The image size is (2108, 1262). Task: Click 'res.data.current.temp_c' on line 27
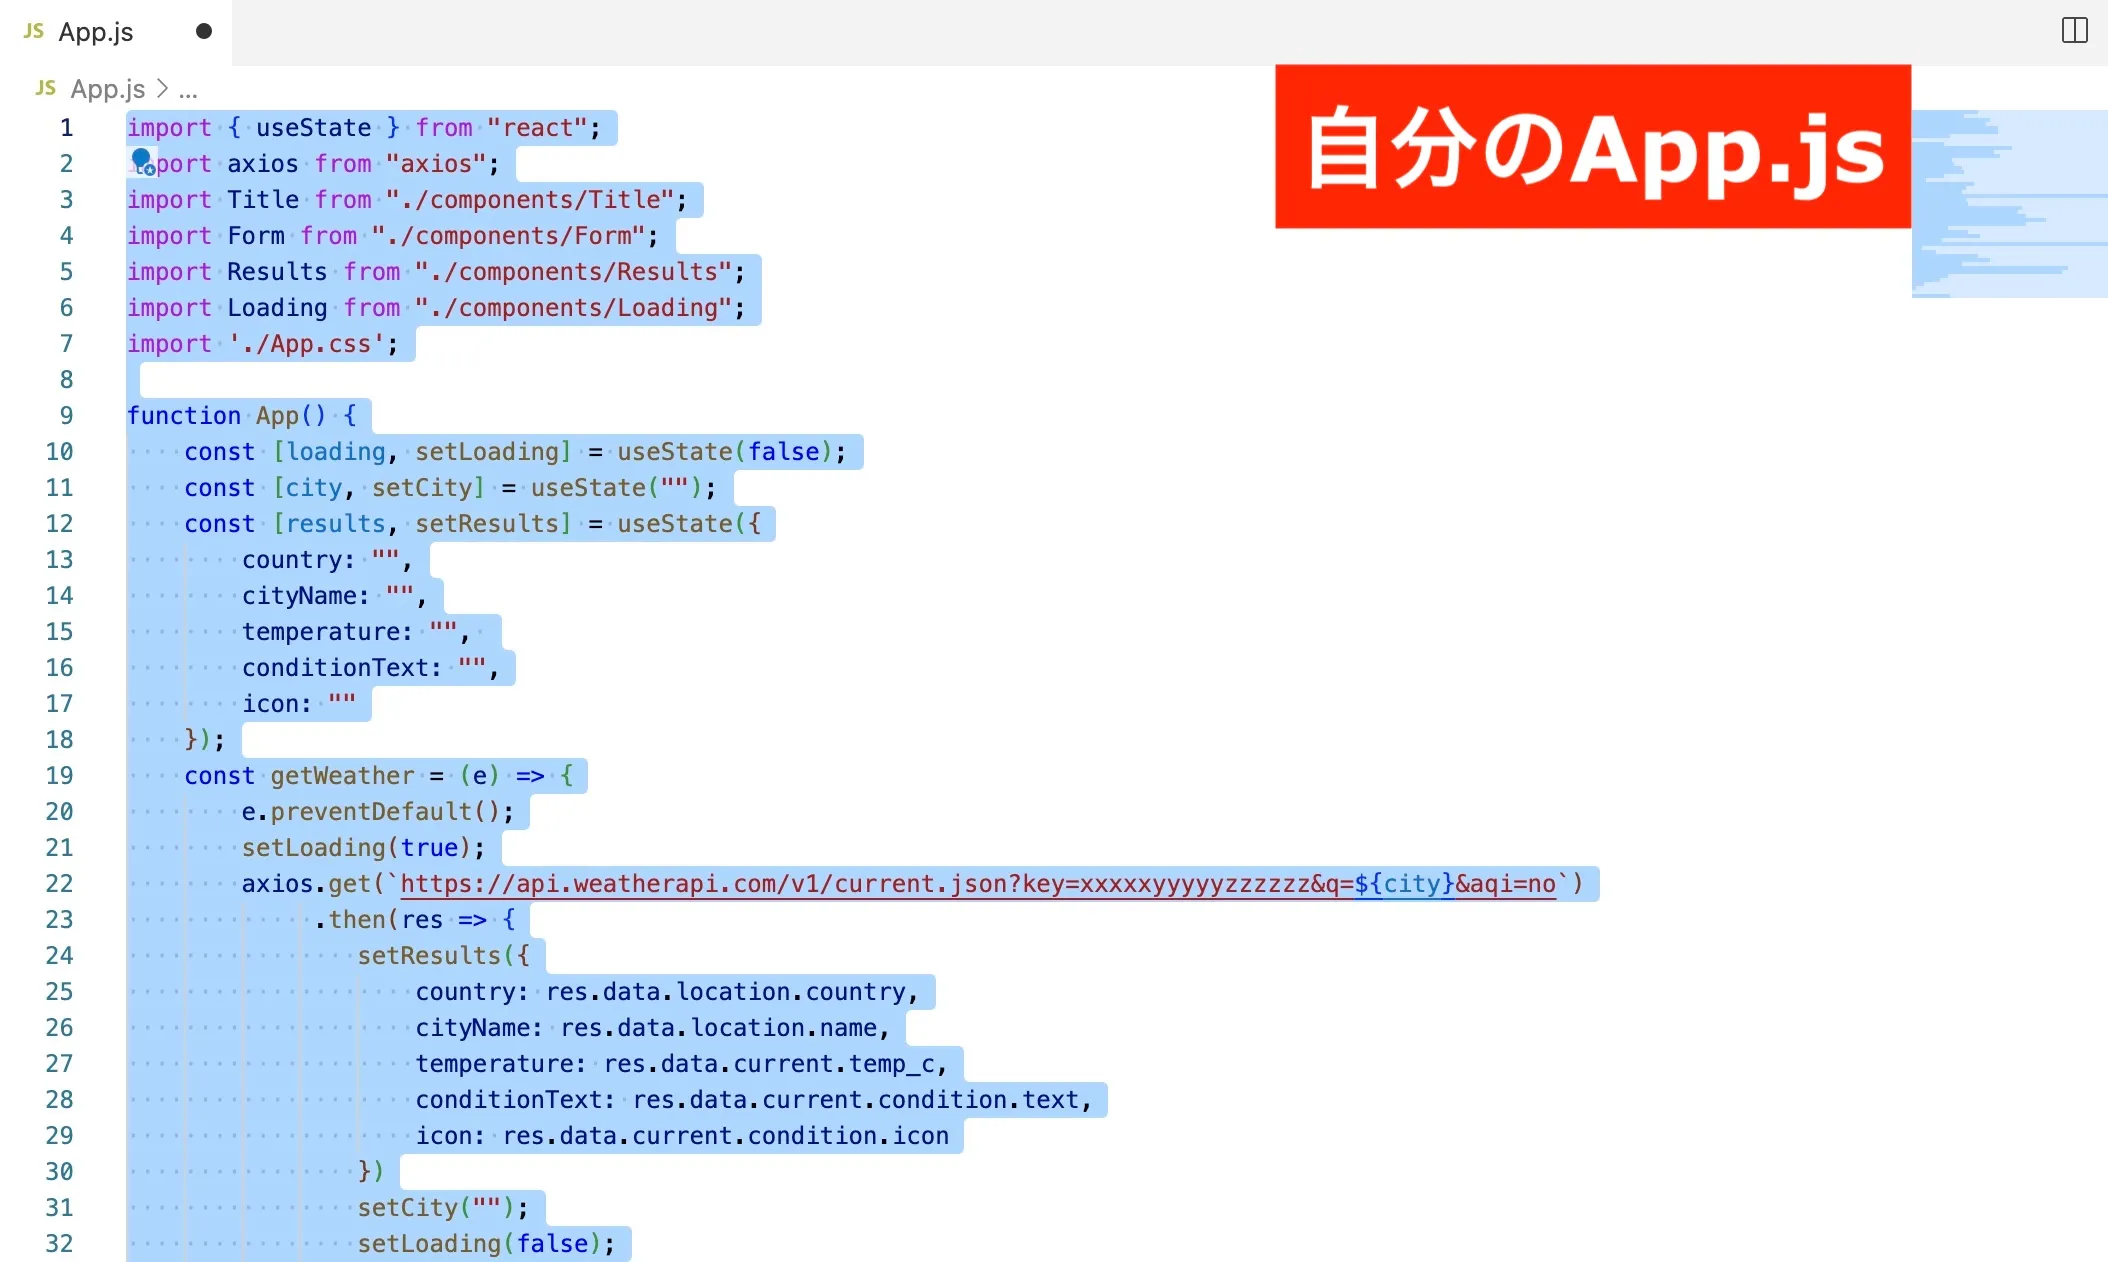[x=768, y=1064]
